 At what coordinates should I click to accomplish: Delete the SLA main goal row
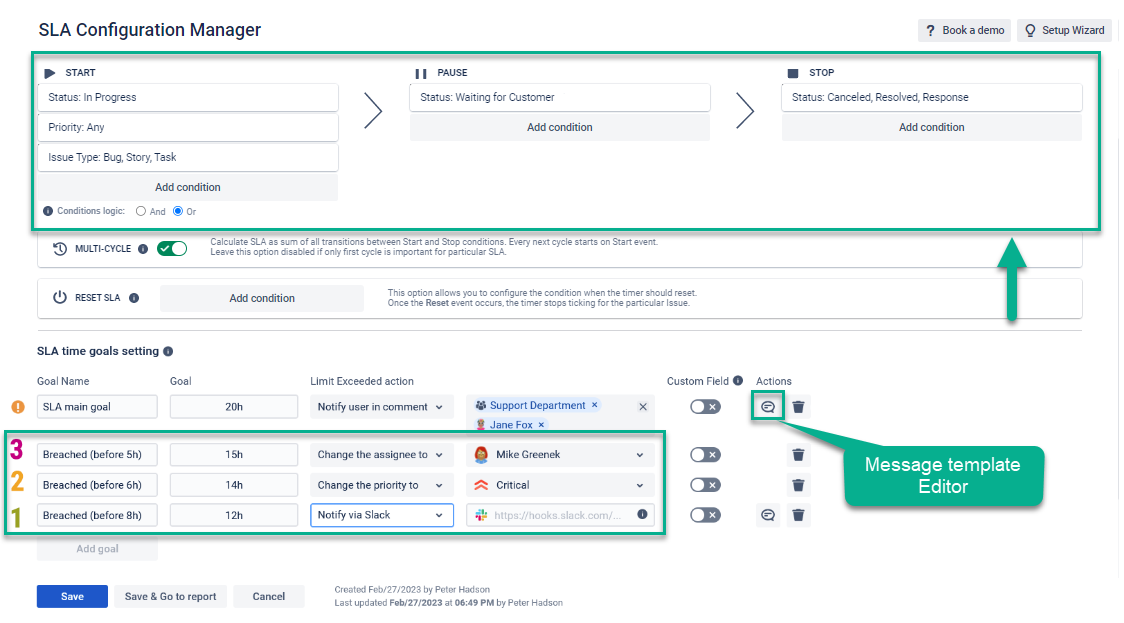[798, 407]
